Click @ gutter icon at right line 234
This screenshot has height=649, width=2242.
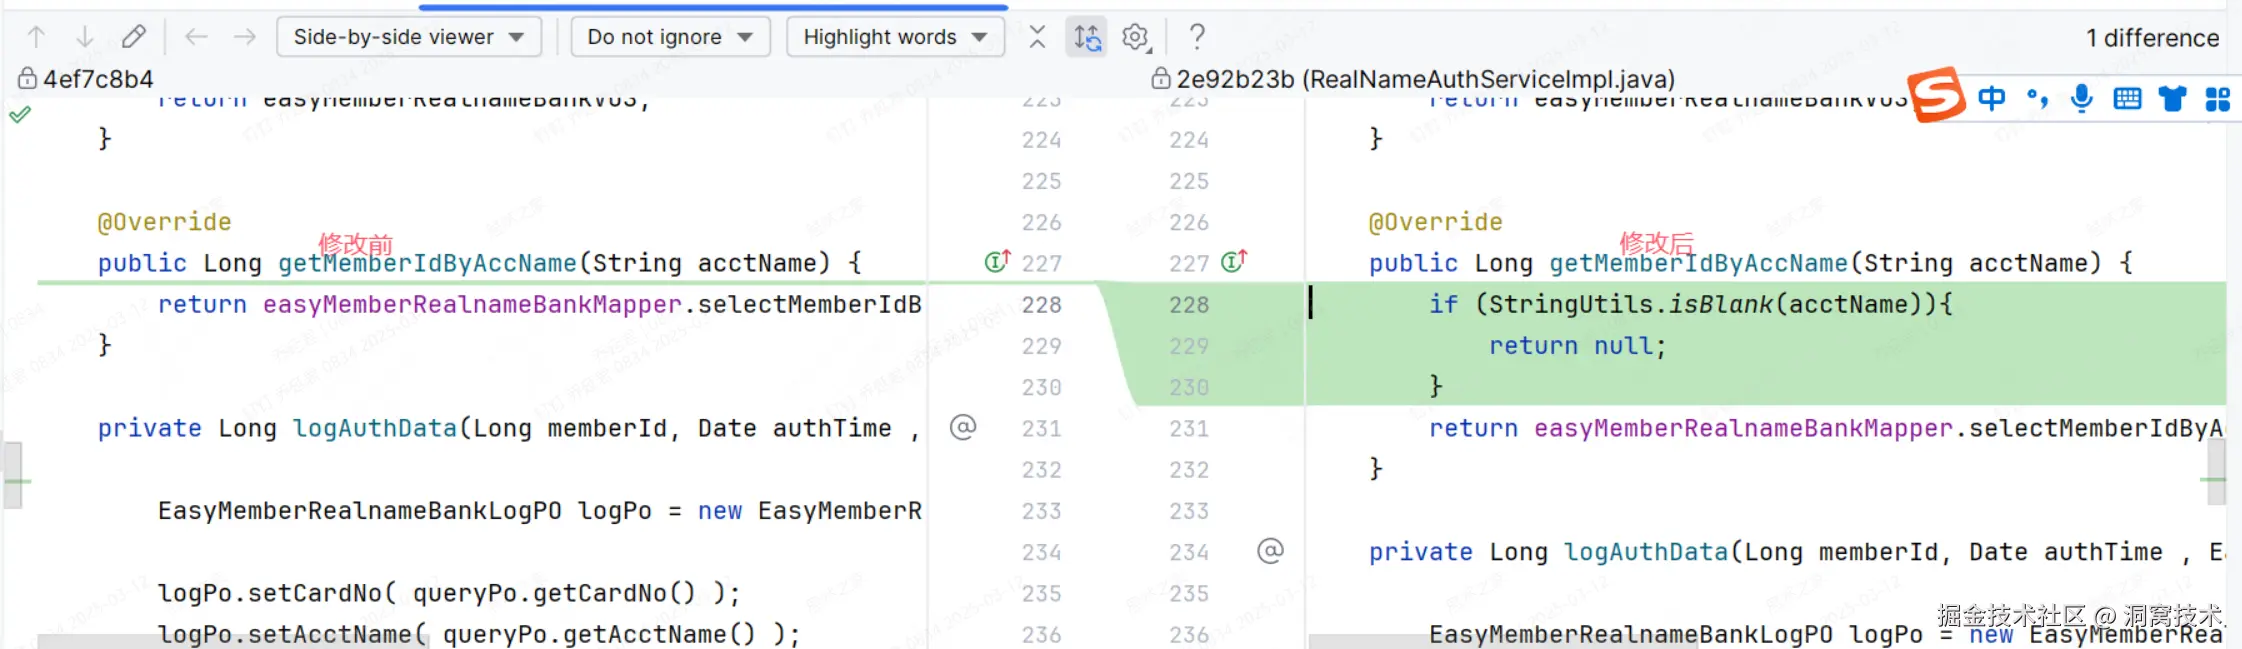coord(1270,550)
